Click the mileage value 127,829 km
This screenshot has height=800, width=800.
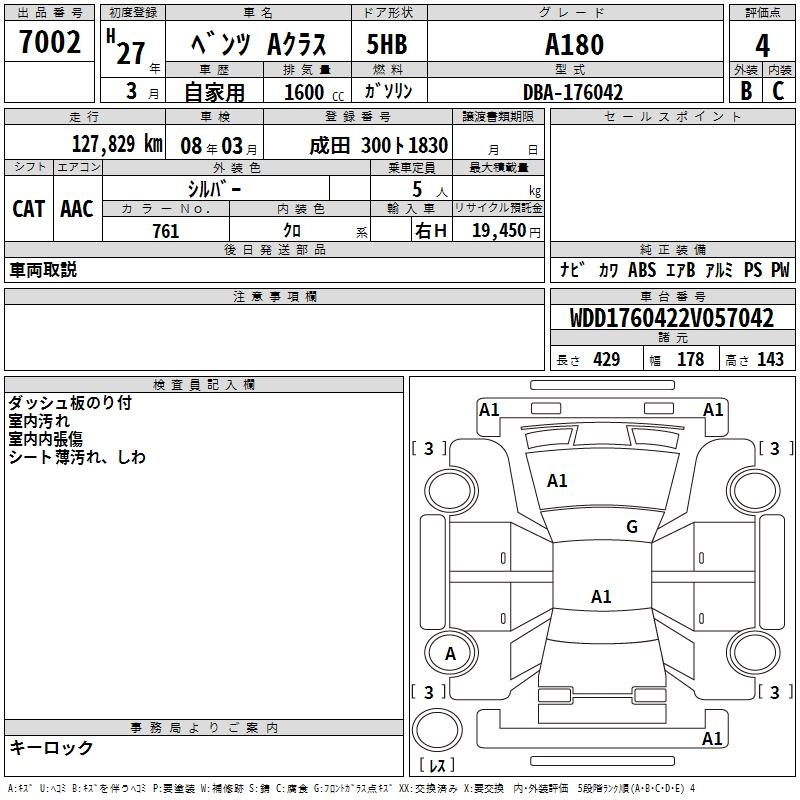[116, 144]
